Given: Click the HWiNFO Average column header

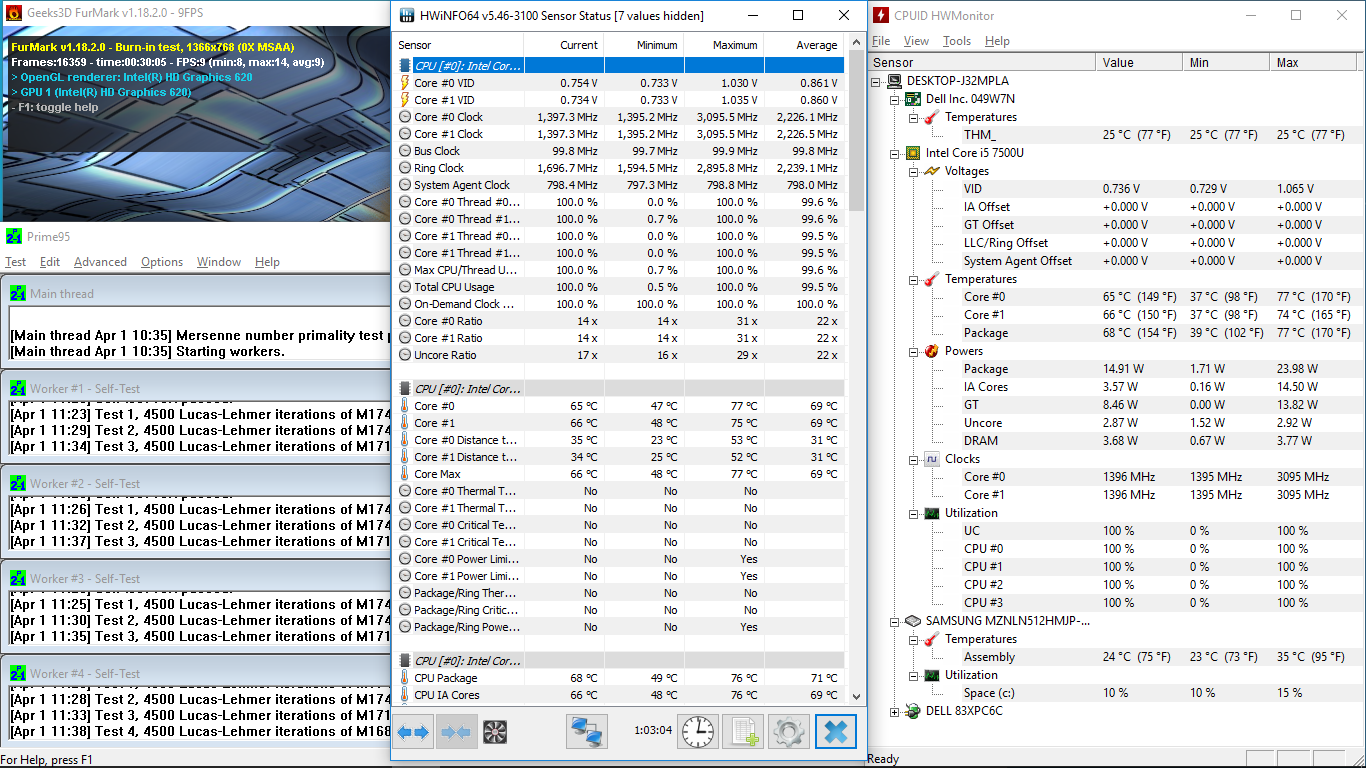Looking at the screenshot, I should pyautogui.click(x=803, y=45).
